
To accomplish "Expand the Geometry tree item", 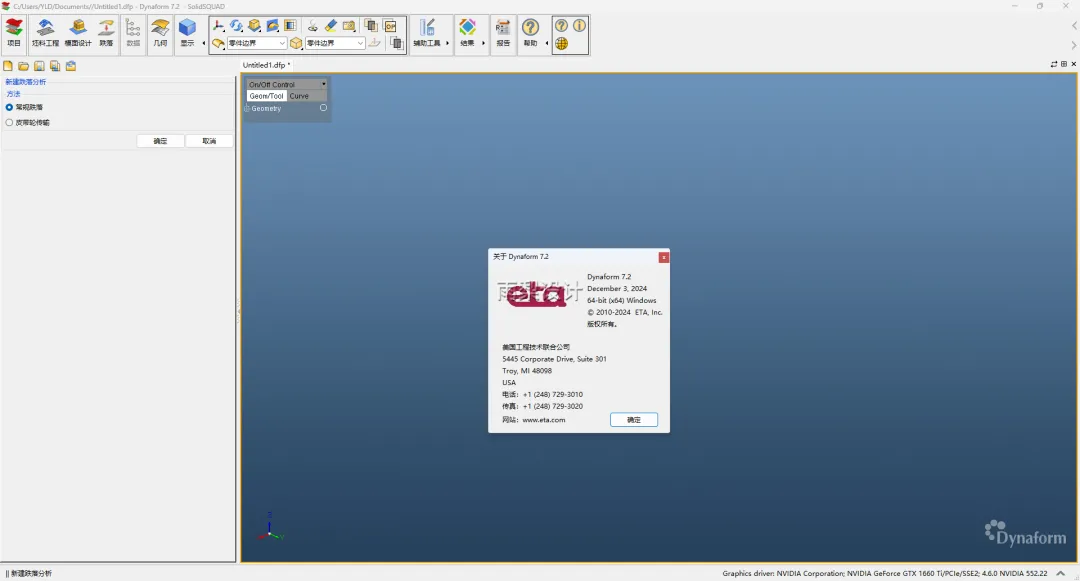I will [x=247, y=109].
